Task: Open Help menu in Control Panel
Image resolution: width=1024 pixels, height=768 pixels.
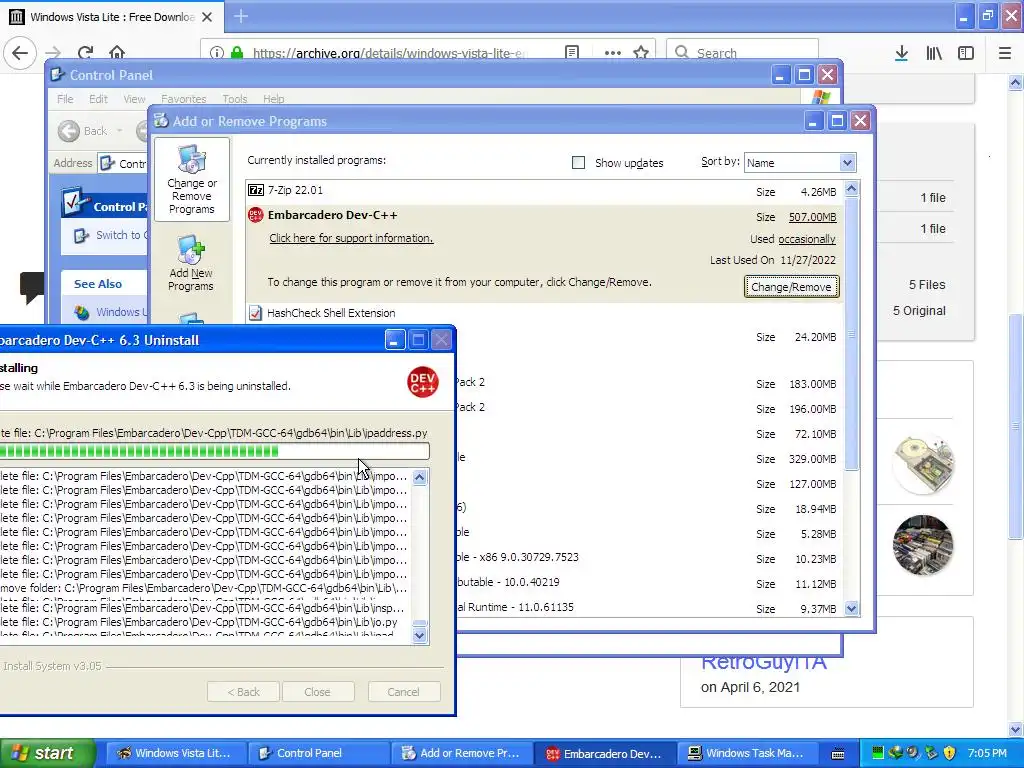Action: pyautogui.click(x=274, y=99)
